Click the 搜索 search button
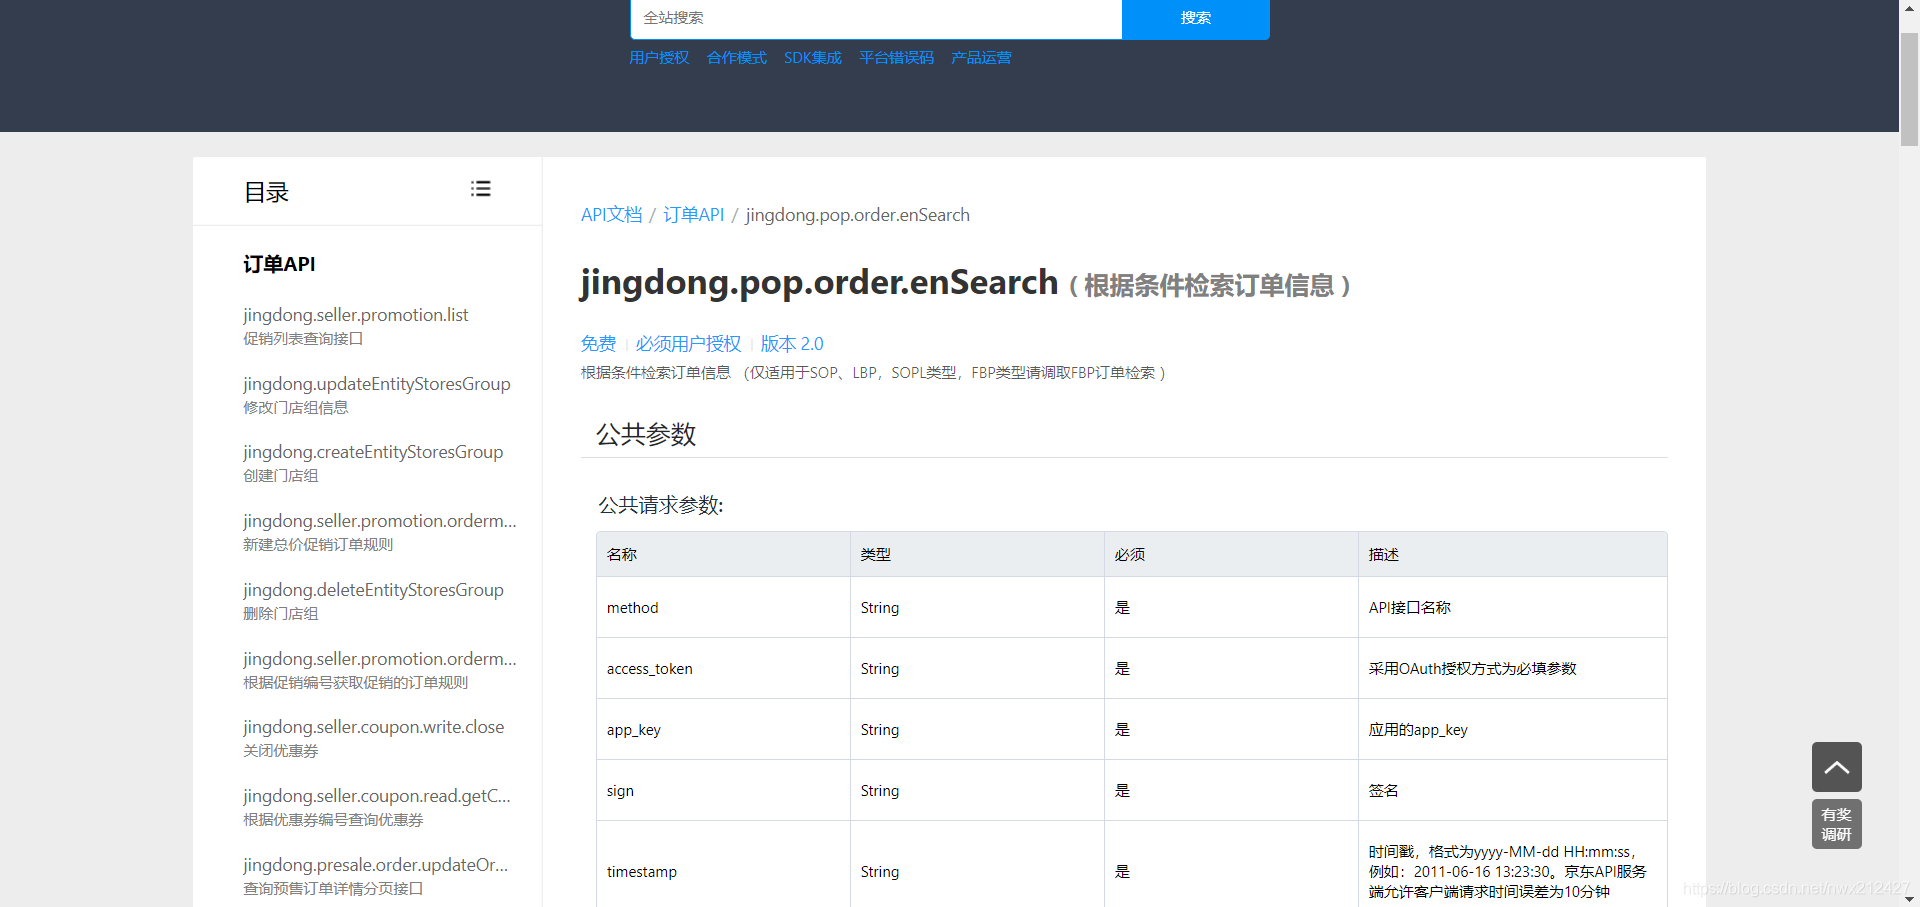The height and width of the screenshot is (907, 1920). tap(1195, 18)
